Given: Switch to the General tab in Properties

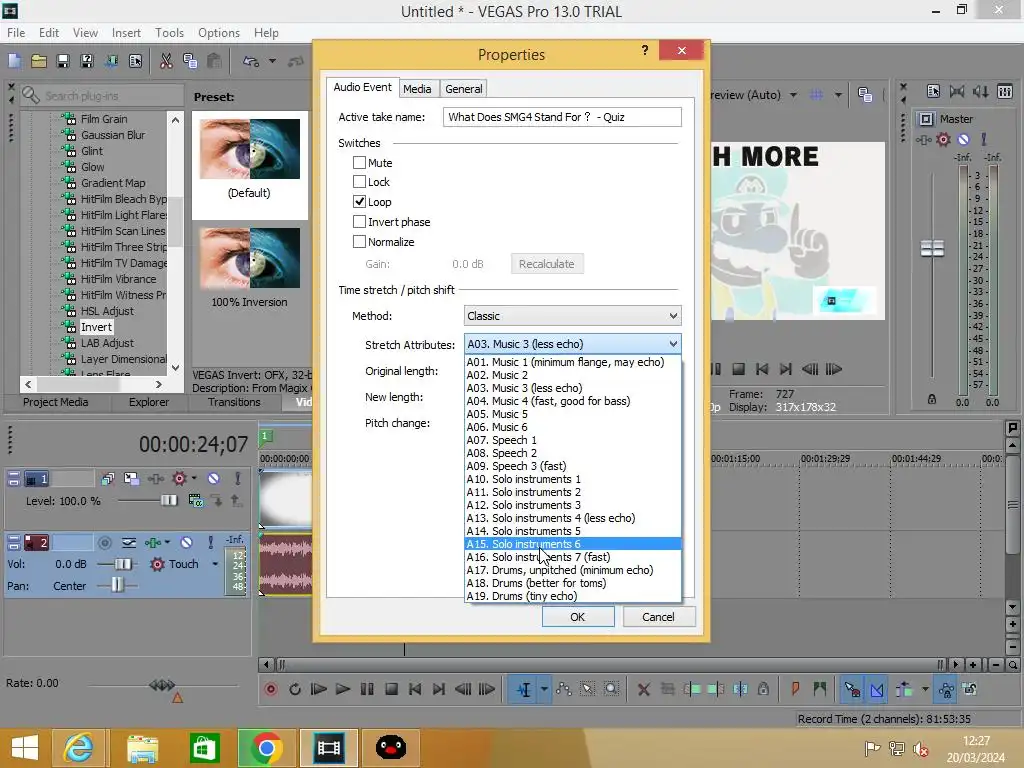Looking at the screenshot, I should (464, 89).
